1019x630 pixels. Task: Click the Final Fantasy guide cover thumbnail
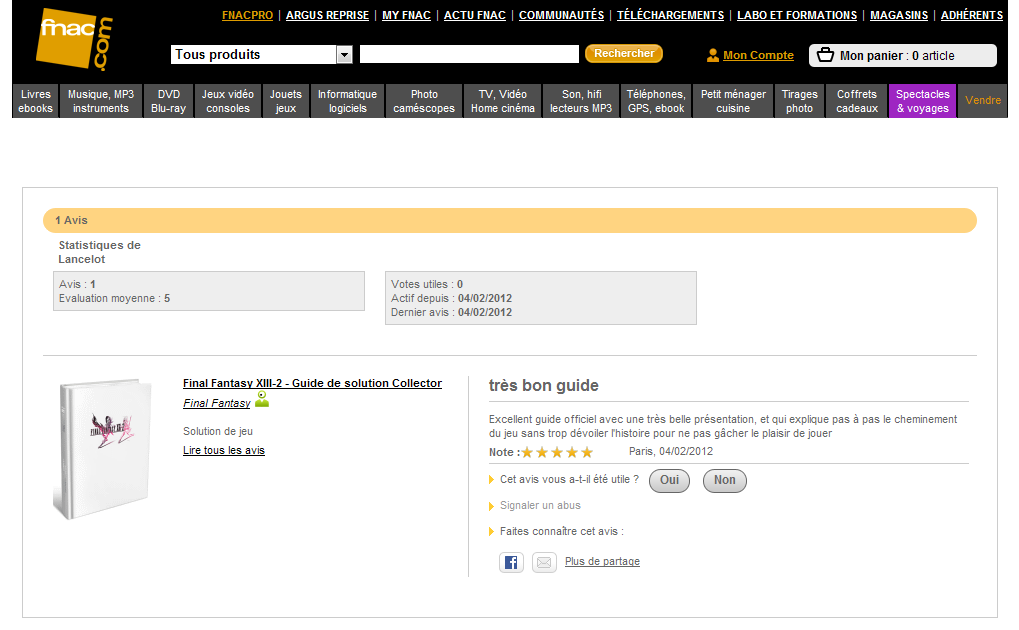[x=100, y=448]
